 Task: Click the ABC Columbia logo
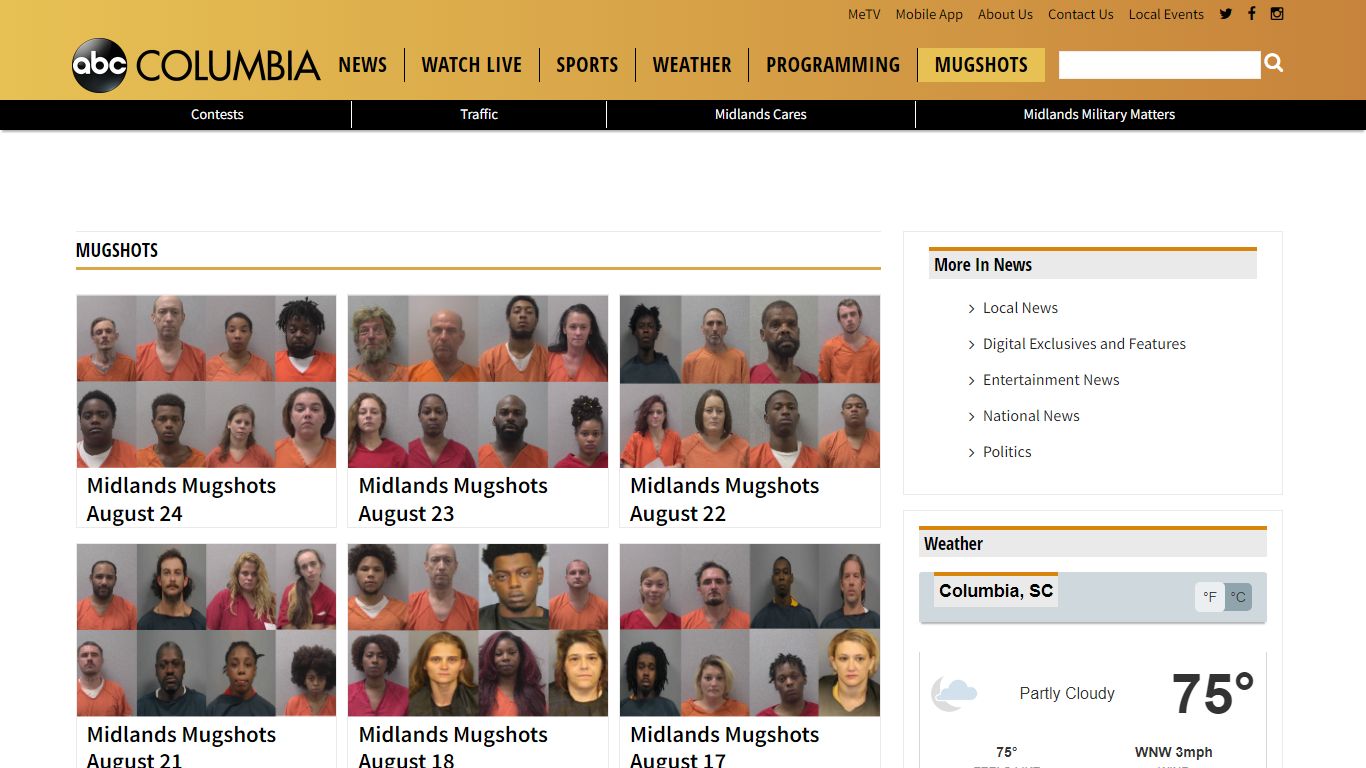pyautogui.click(x=197, y=65)
